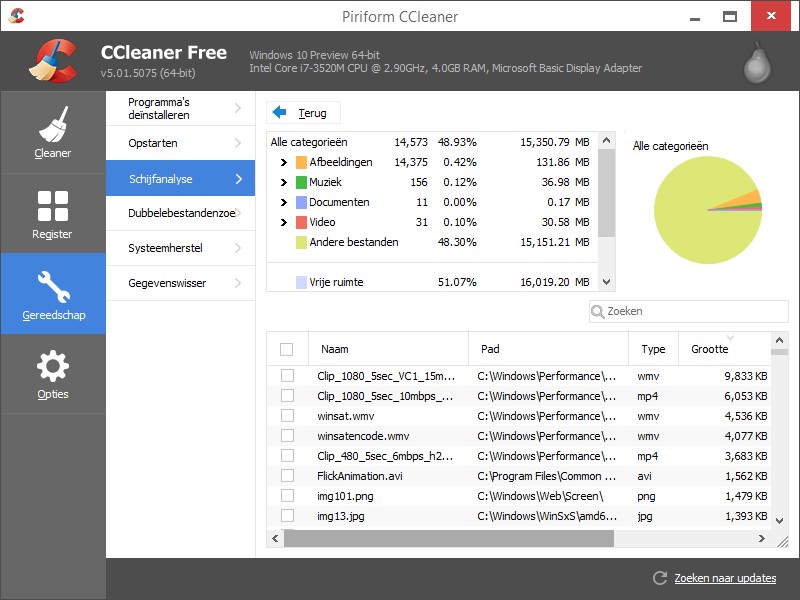
Task: Tick the select-all checkbox in the Naam header
Action: tap(287, 349)
